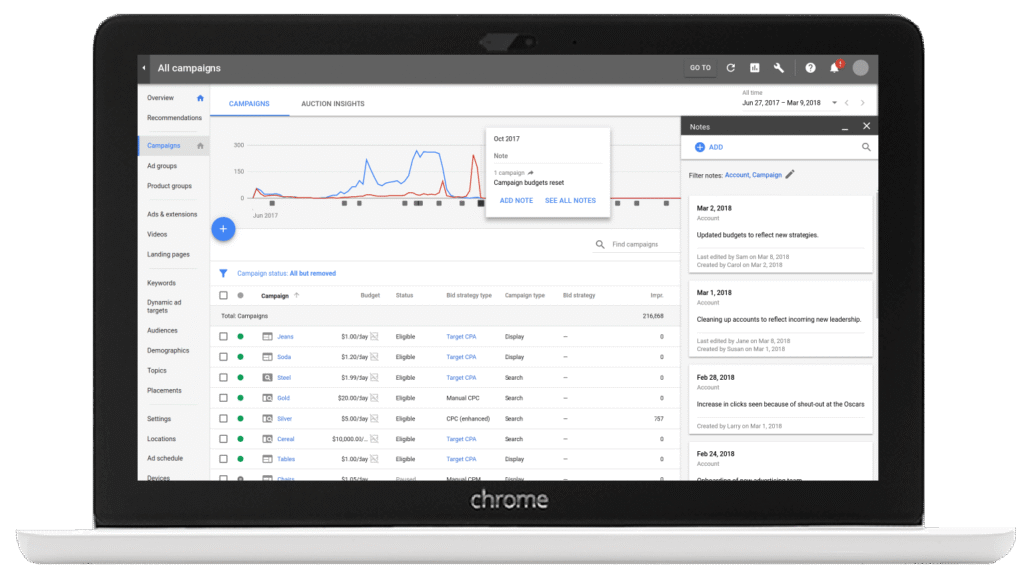The width and height of the screenshot is (1024, 574).
Task: Collapse the navigation panel arrow beside All campaigns
Action: [x=144, y=68]
